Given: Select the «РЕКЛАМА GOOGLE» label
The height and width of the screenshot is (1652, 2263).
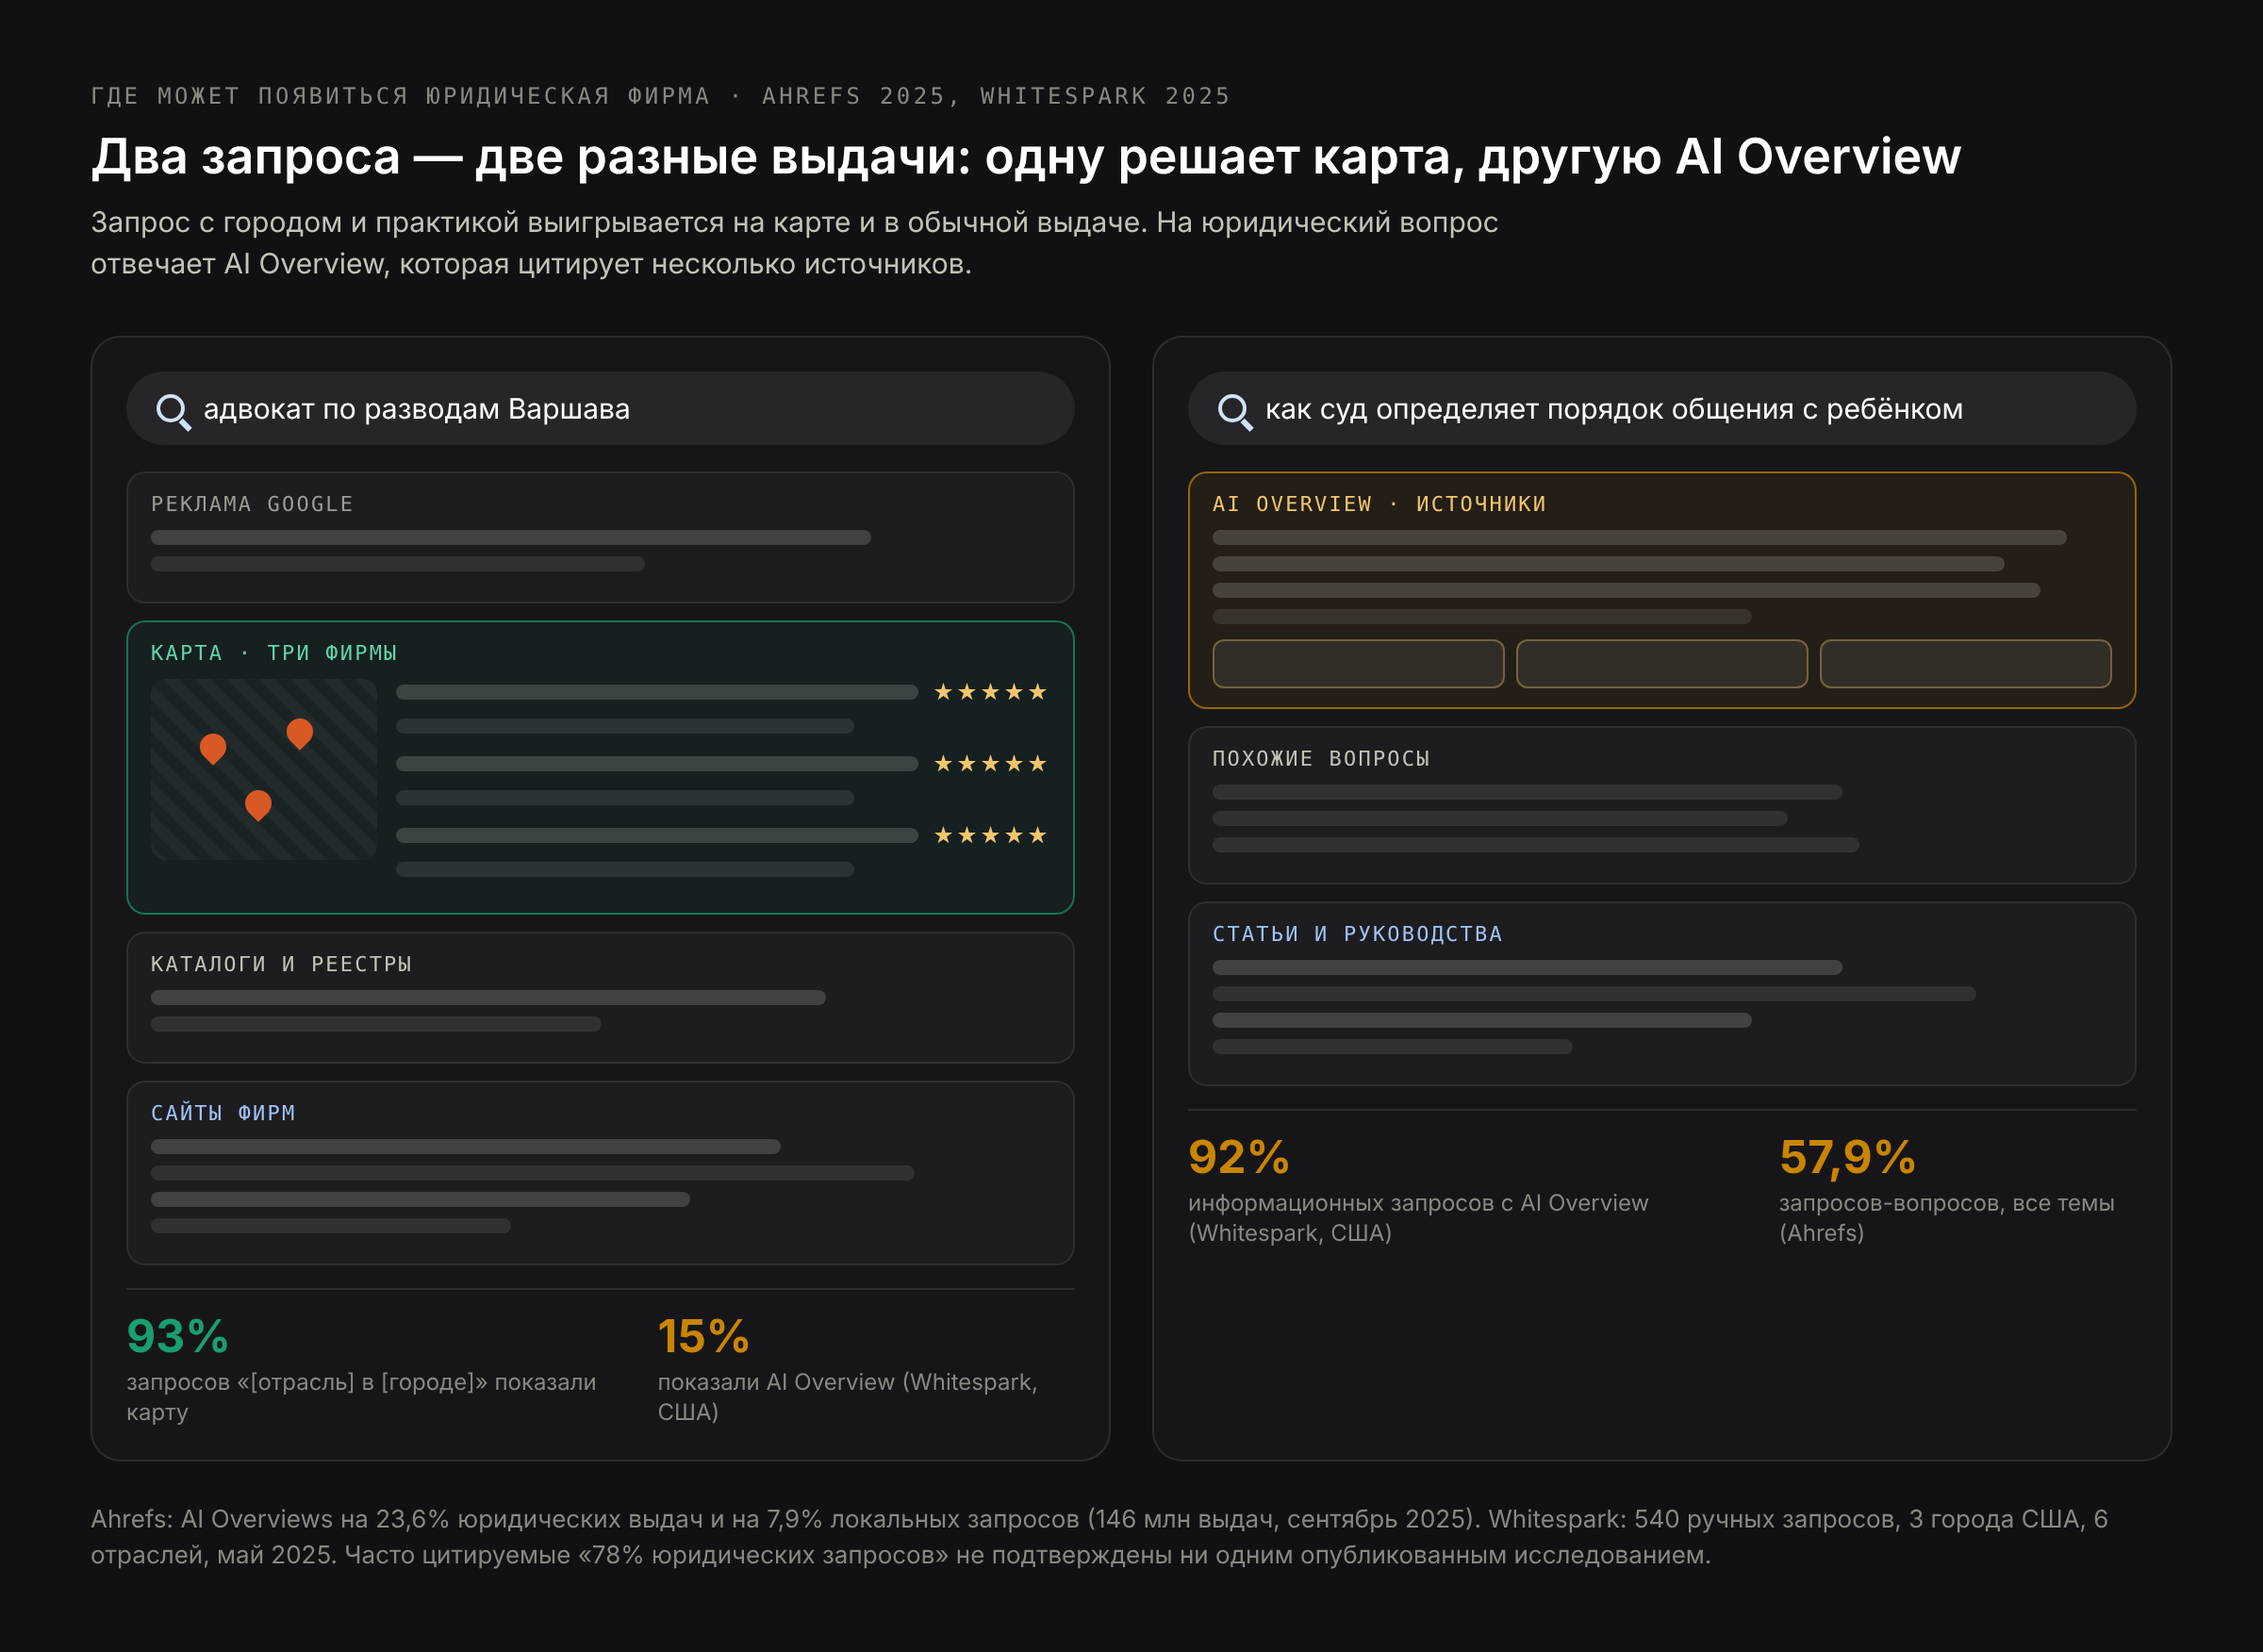Looking at the screenshot, I should pos(252,504).
